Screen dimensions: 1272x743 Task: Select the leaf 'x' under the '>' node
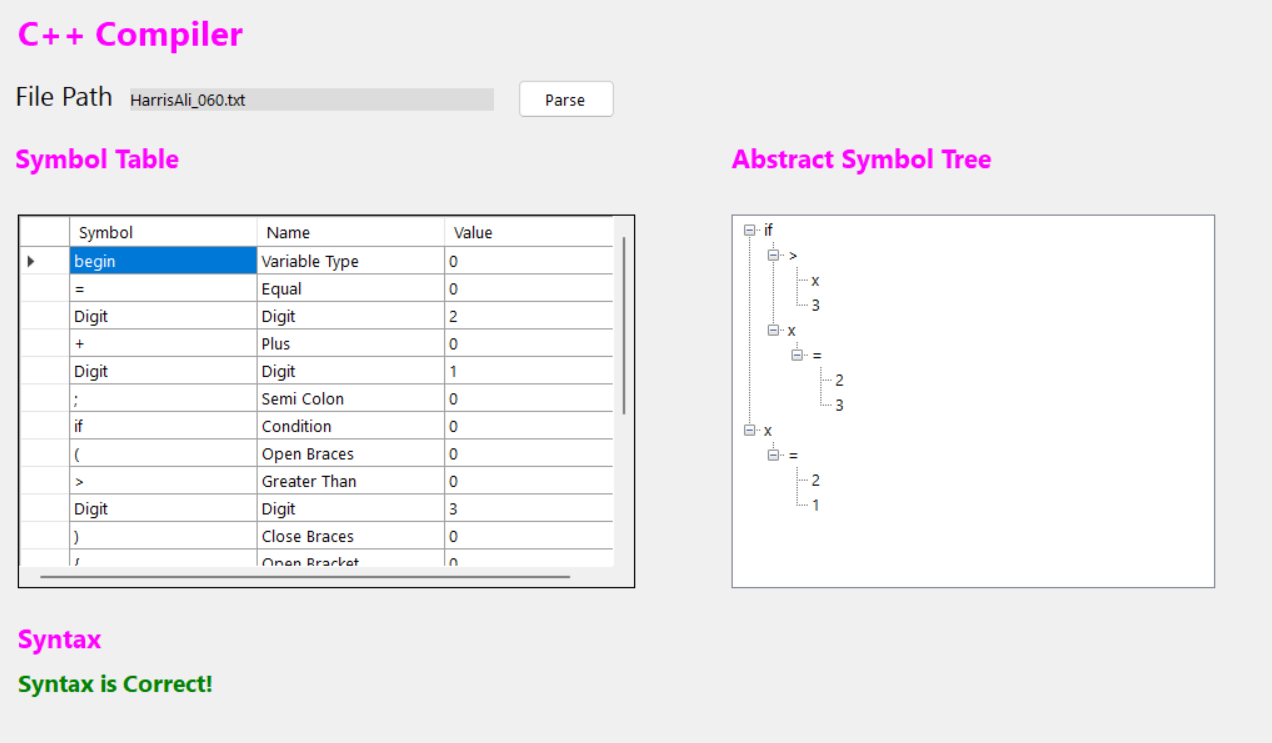[815, 281]
